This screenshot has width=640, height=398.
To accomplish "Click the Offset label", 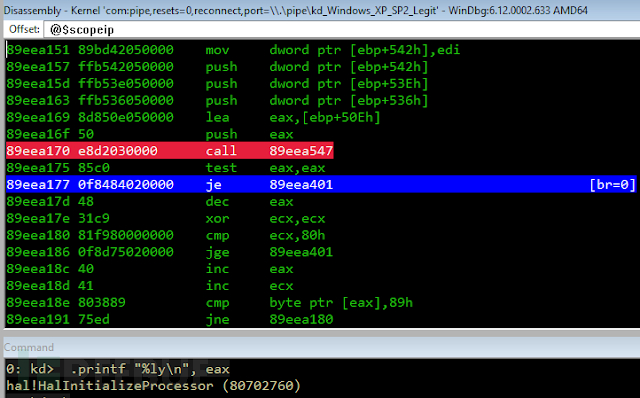I will pos(24,29).
